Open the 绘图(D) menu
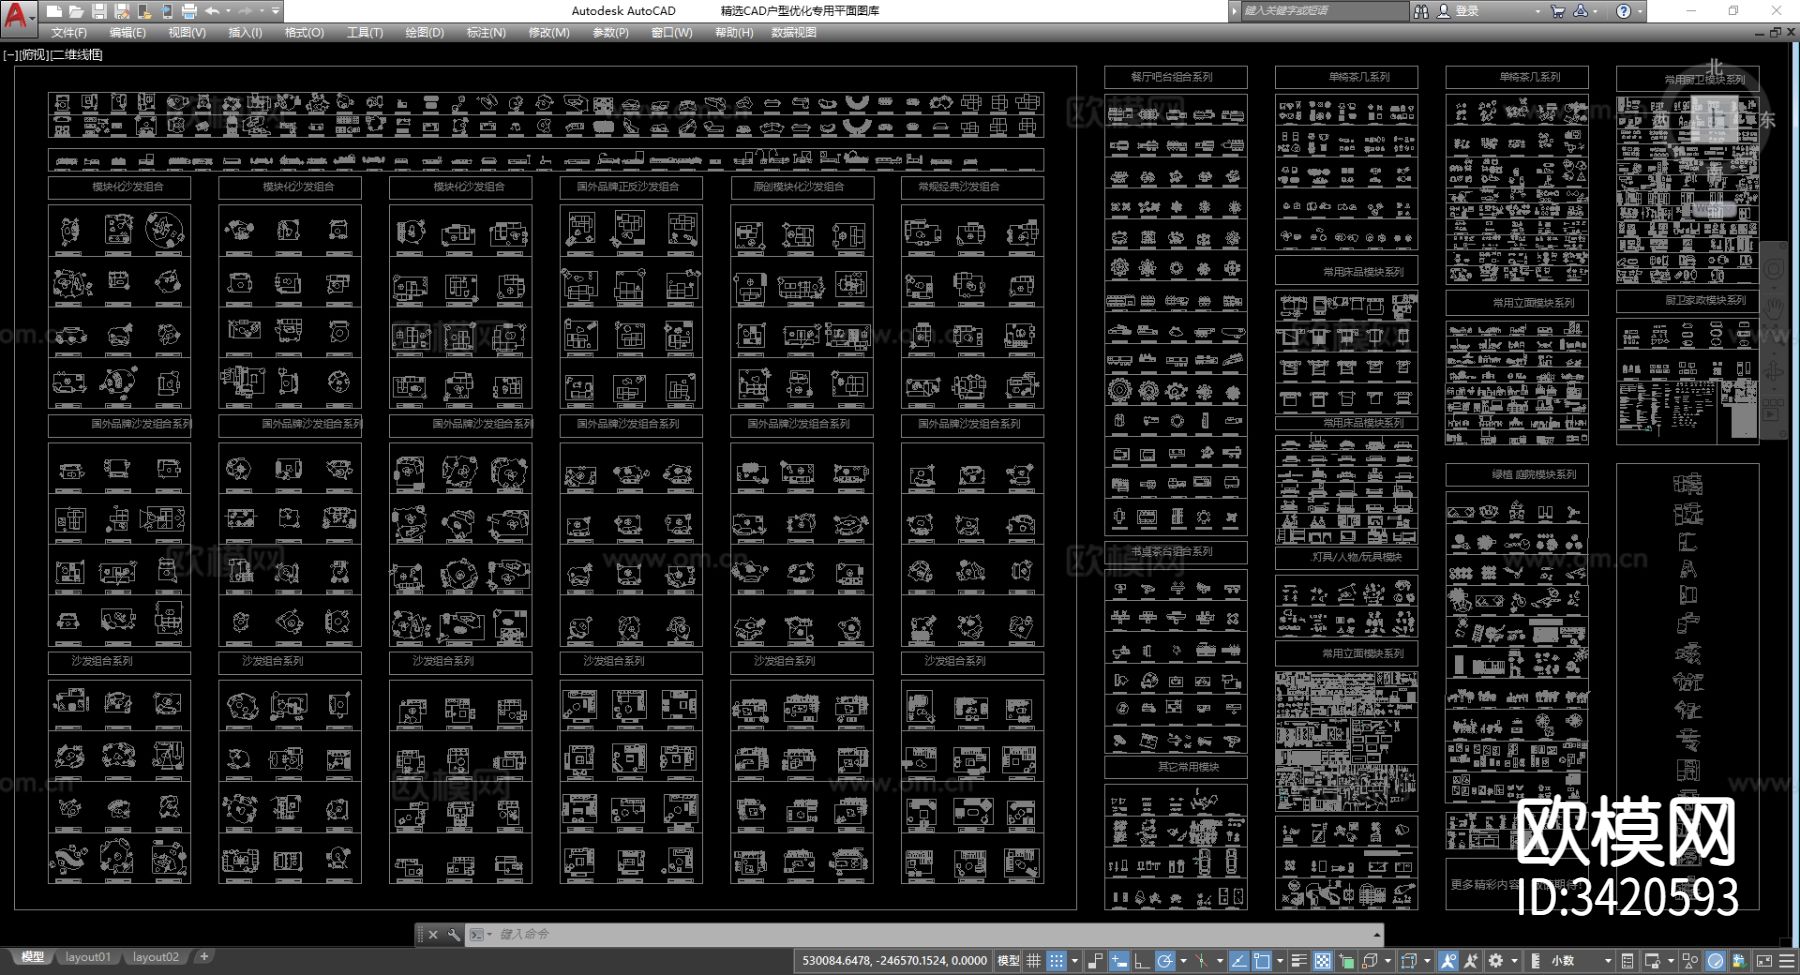The width and height of the screenshot is (1800, 975). point(424,32)
